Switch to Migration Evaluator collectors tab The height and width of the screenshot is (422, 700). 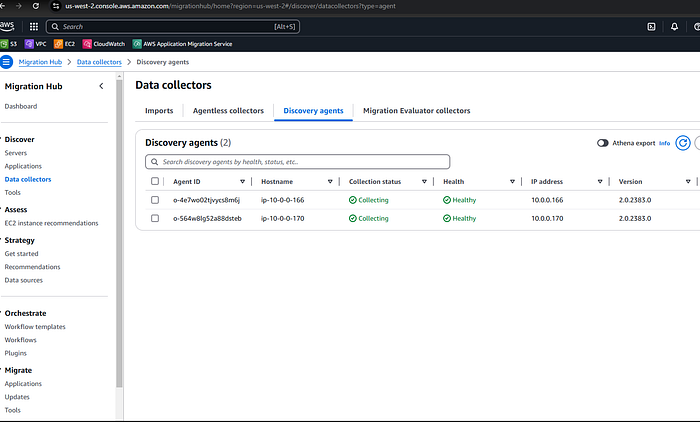(417, 111)
